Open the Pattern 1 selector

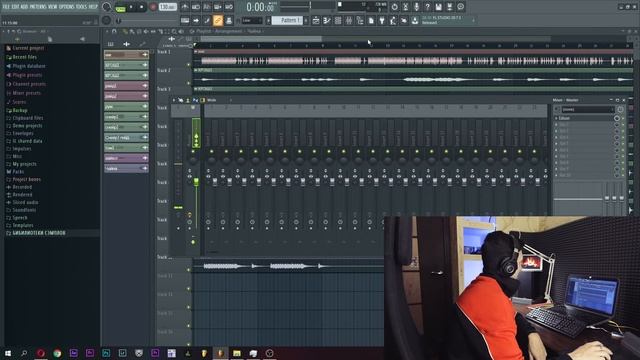coord(287,20)
